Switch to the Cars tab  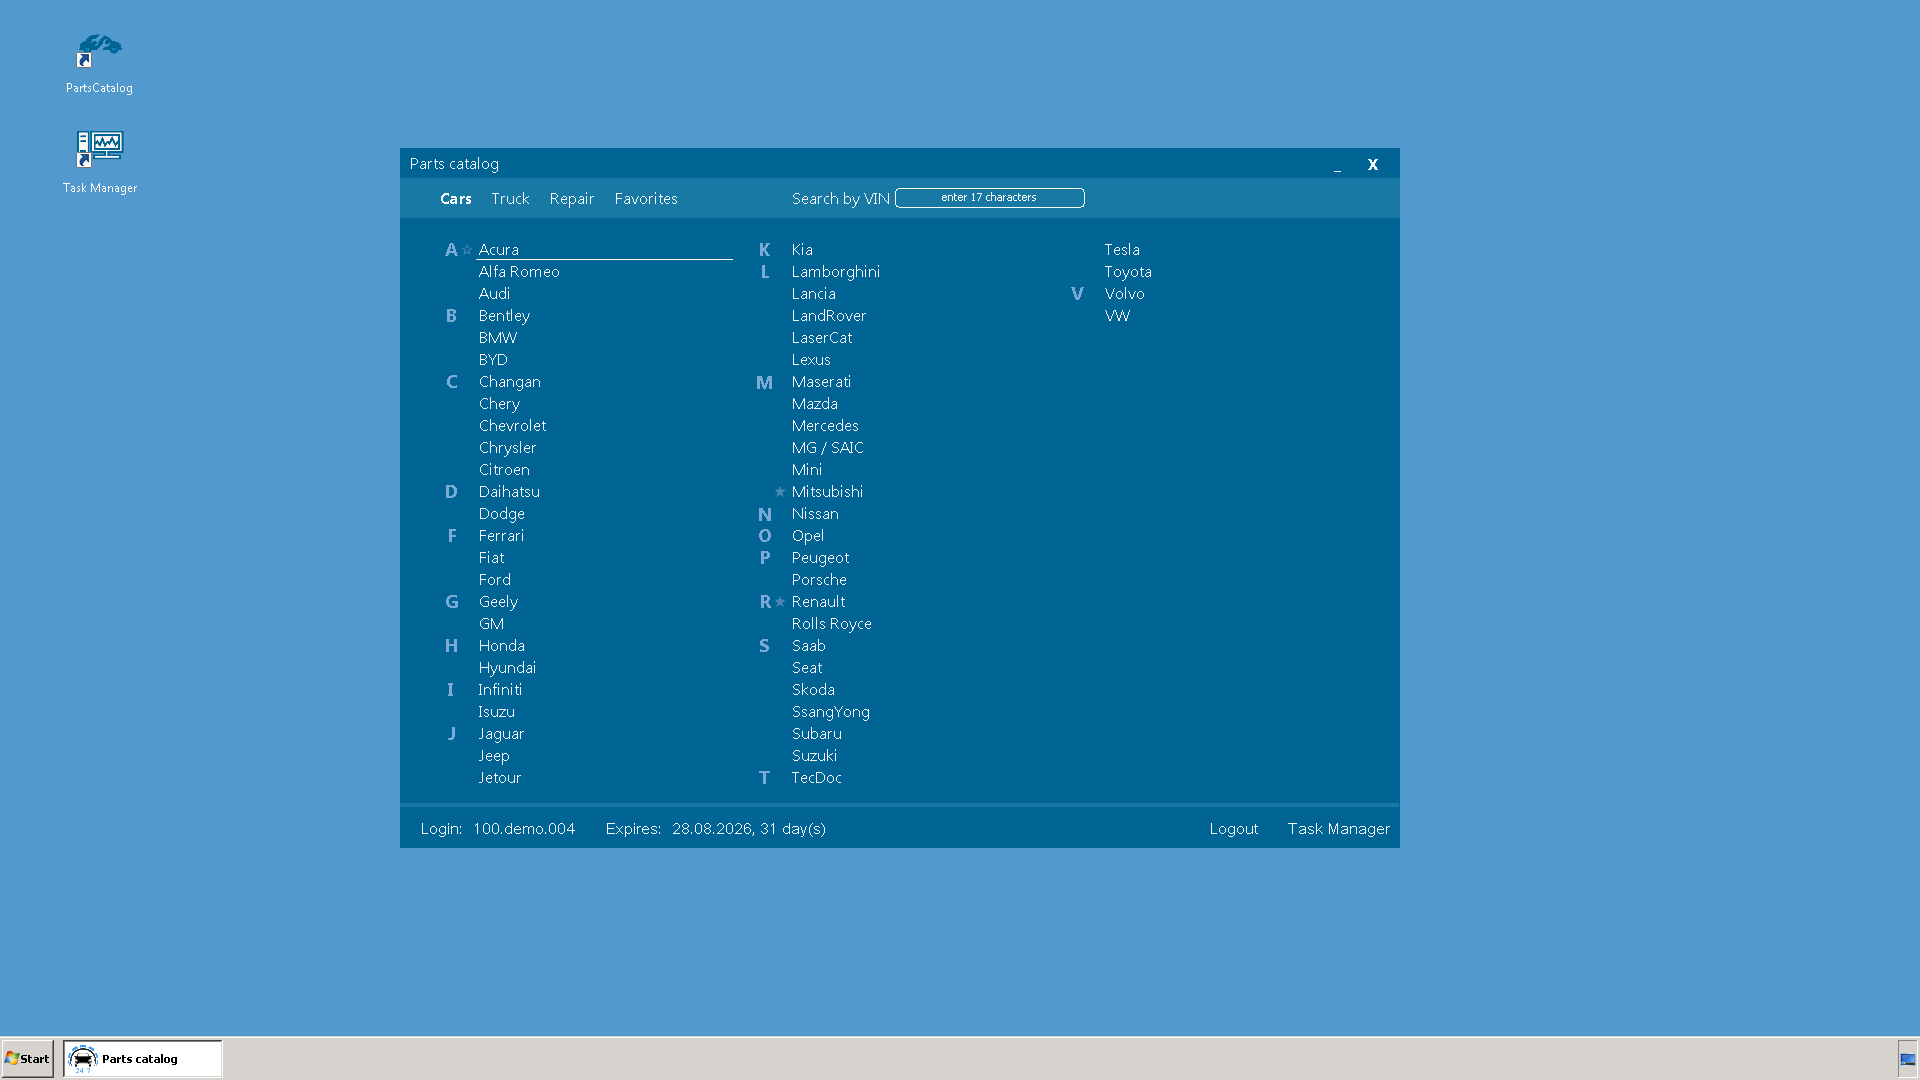[456, 199]
